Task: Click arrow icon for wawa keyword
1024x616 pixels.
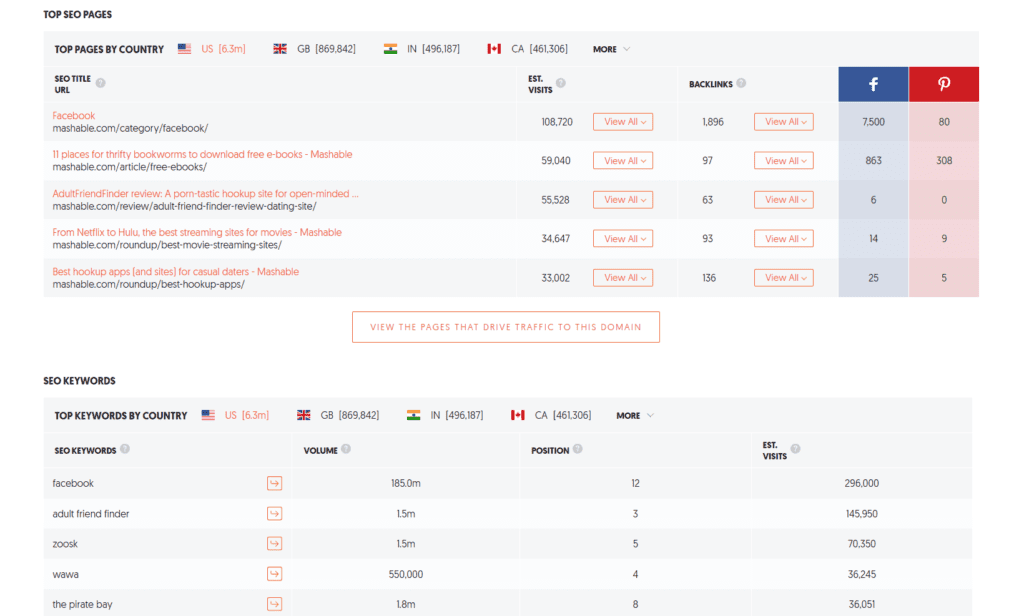Action: (x=274, y=574)
